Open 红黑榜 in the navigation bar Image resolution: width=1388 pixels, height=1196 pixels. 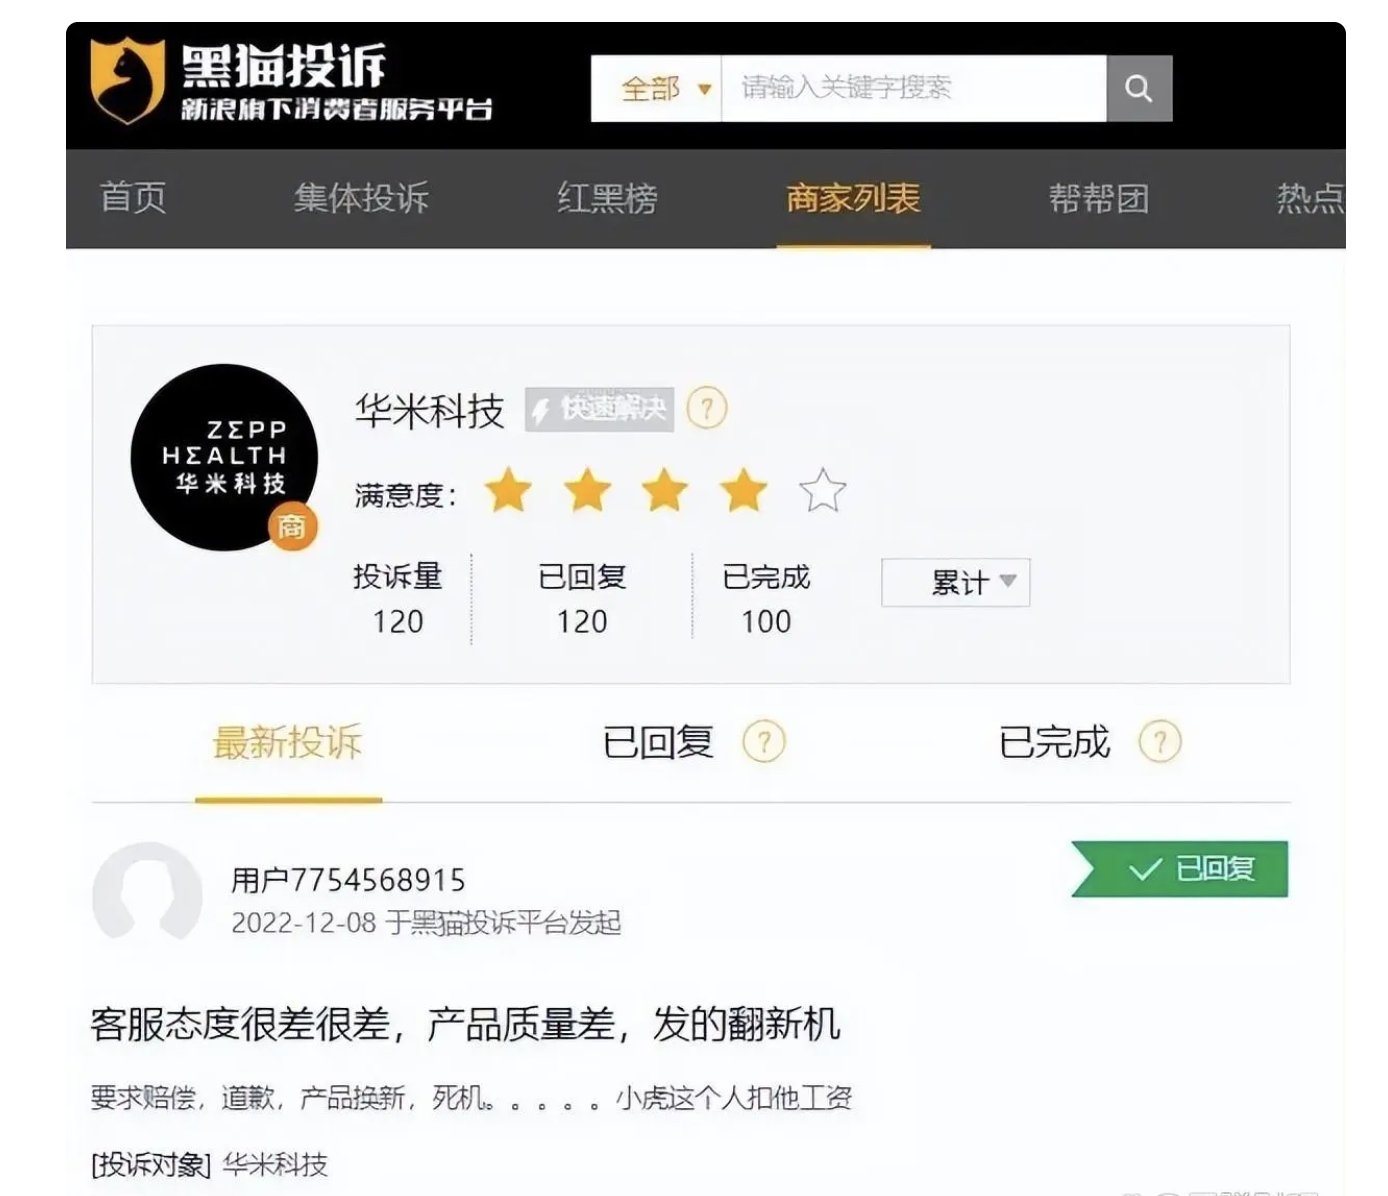click(x=607, y=198)
